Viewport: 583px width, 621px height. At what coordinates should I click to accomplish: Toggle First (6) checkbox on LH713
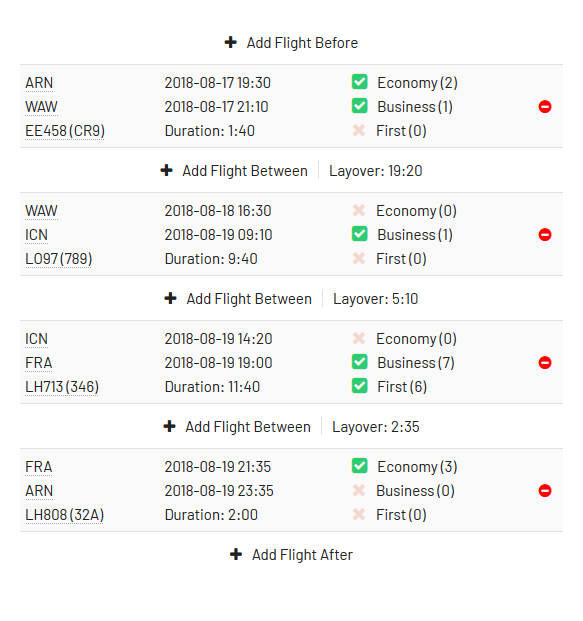[360, 386]
